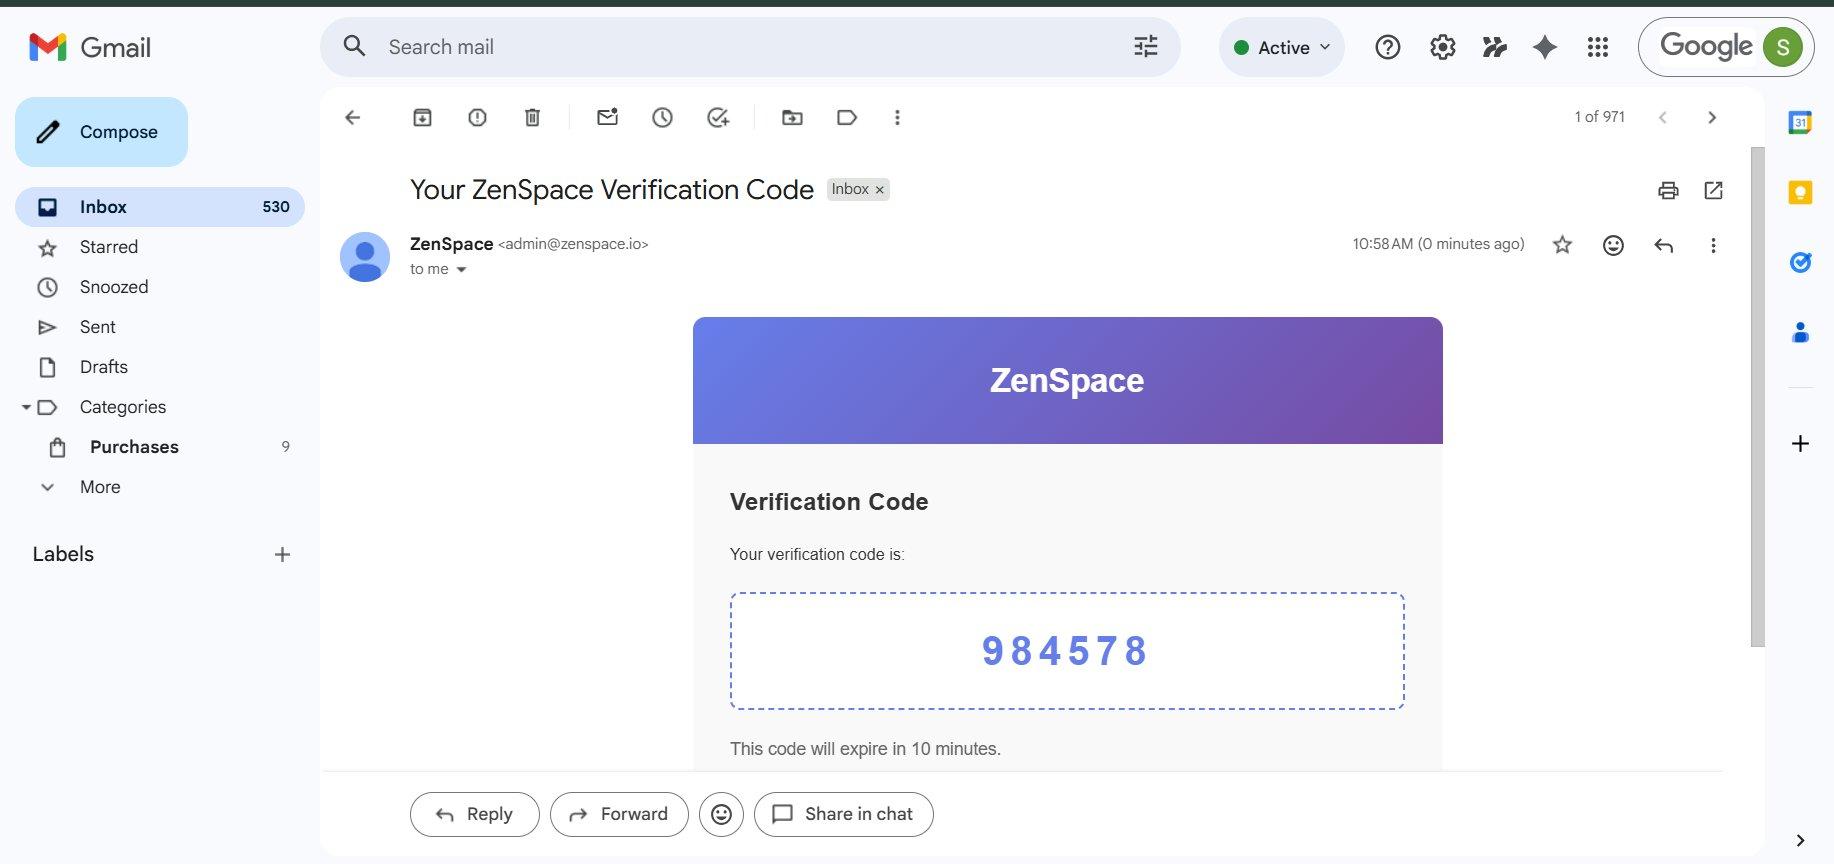Image resolution: width=1834 pixels, height=864 pixels.
Task: Hide the side panel arrow
Action: [1800, 840]
